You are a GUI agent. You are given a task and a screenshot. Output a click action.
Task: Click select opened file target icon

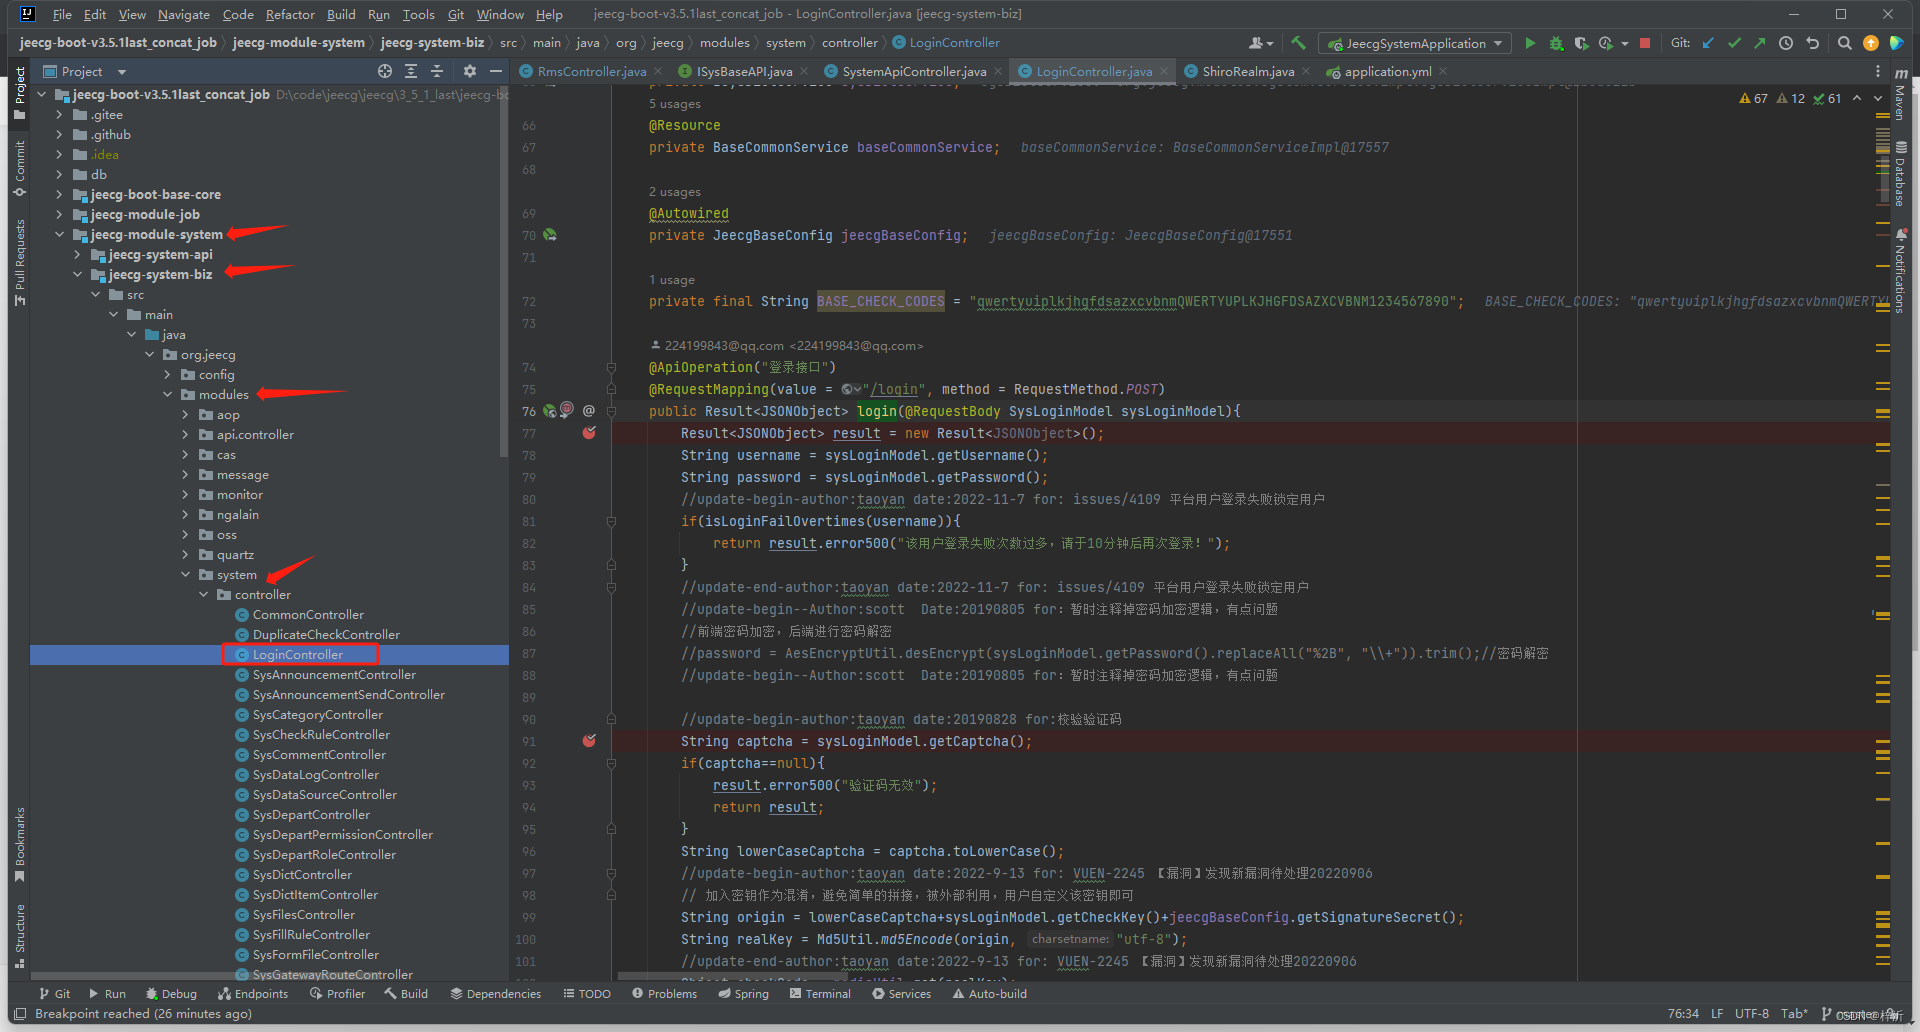(385, 71)
